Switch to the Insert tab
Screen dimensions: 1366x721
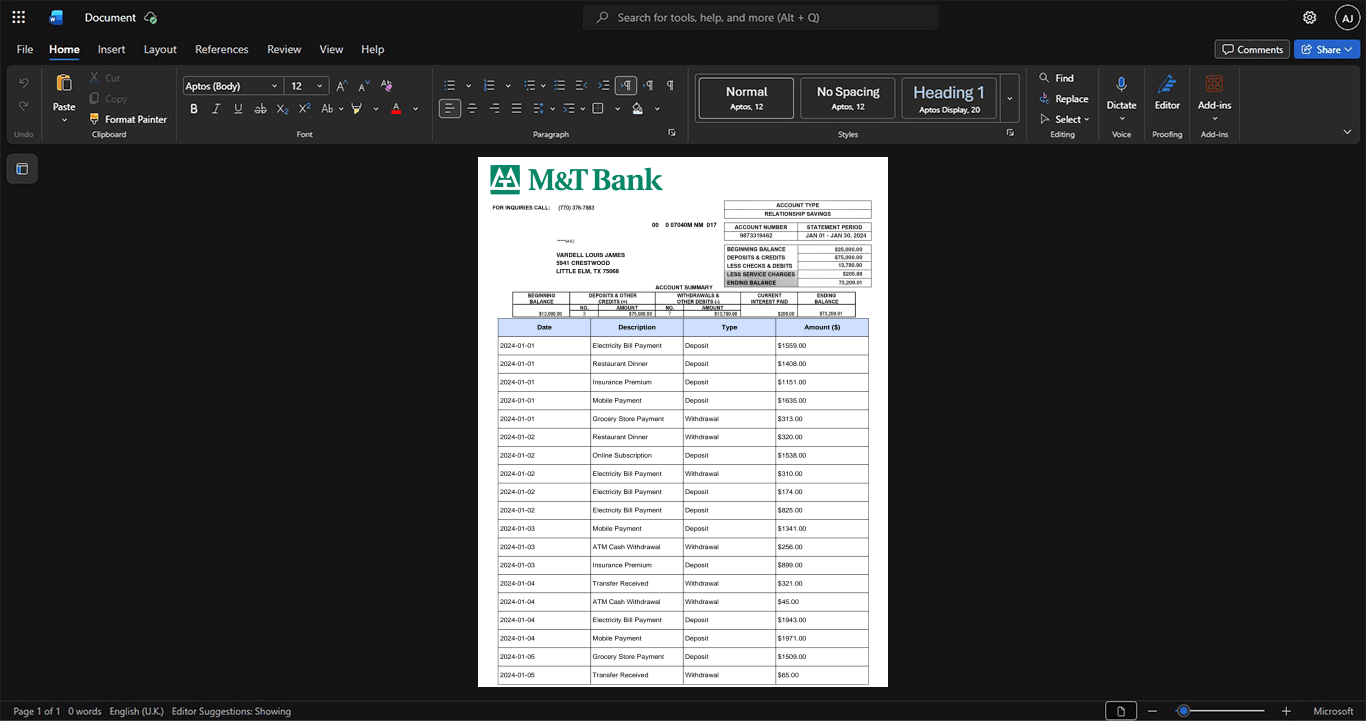pos(111,49)
